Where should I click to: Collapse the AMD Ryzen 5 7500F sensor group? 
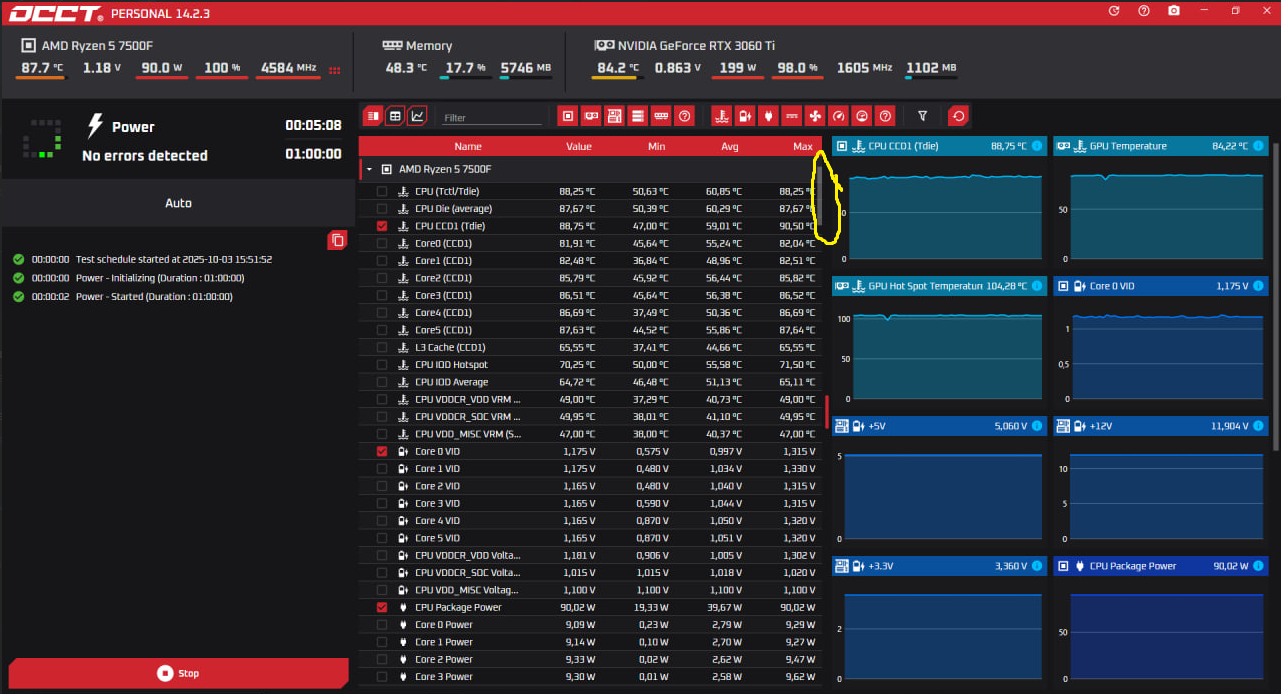pos(370,170)
